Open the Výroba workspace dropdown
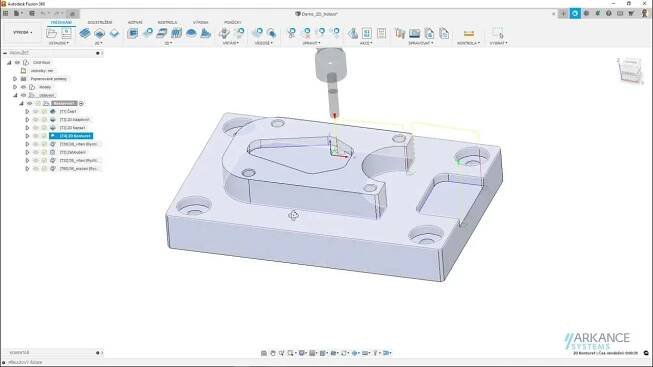Viewport: 653px width, 367px height. click(x=22, y=32)
